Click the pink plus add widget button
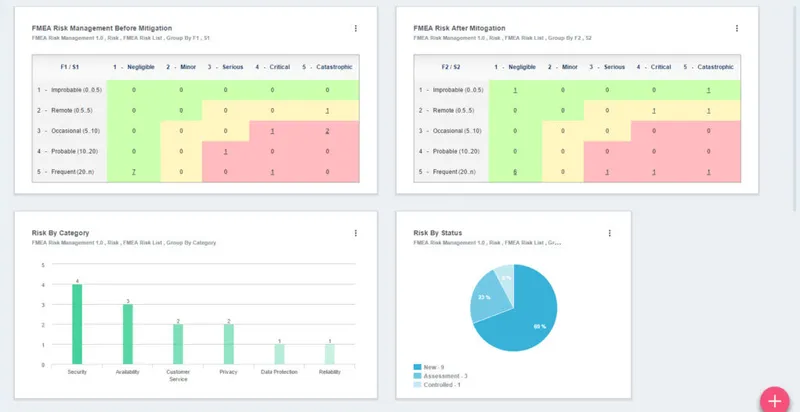Image resolution: width=800 pixels, height=412 pixels. coord(774,400)
